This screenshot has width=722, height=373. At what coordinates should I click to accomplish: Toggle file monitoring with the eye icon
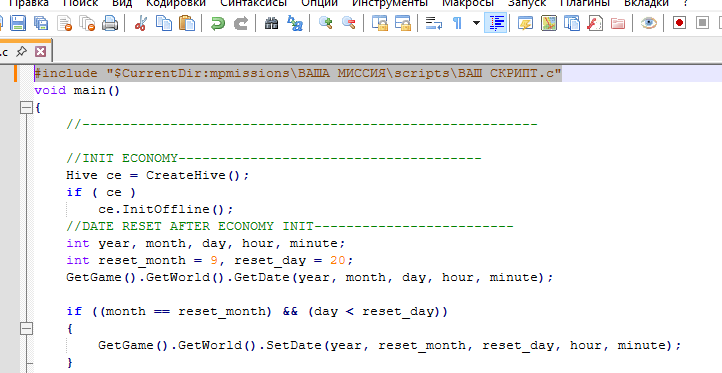tap(649, 23)
